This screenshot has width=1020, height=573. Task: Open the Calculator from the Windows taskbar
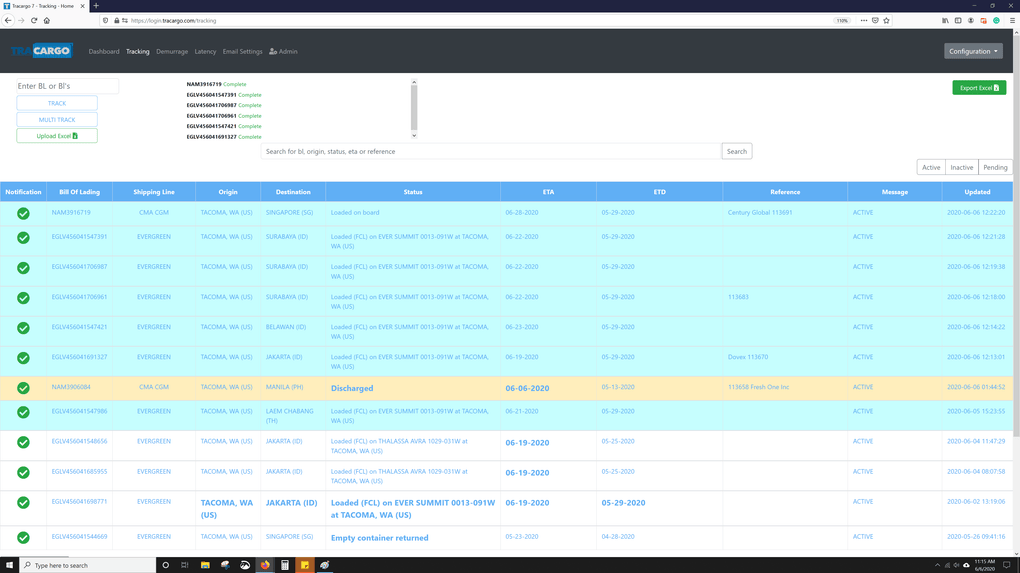(x=285, y=565)
